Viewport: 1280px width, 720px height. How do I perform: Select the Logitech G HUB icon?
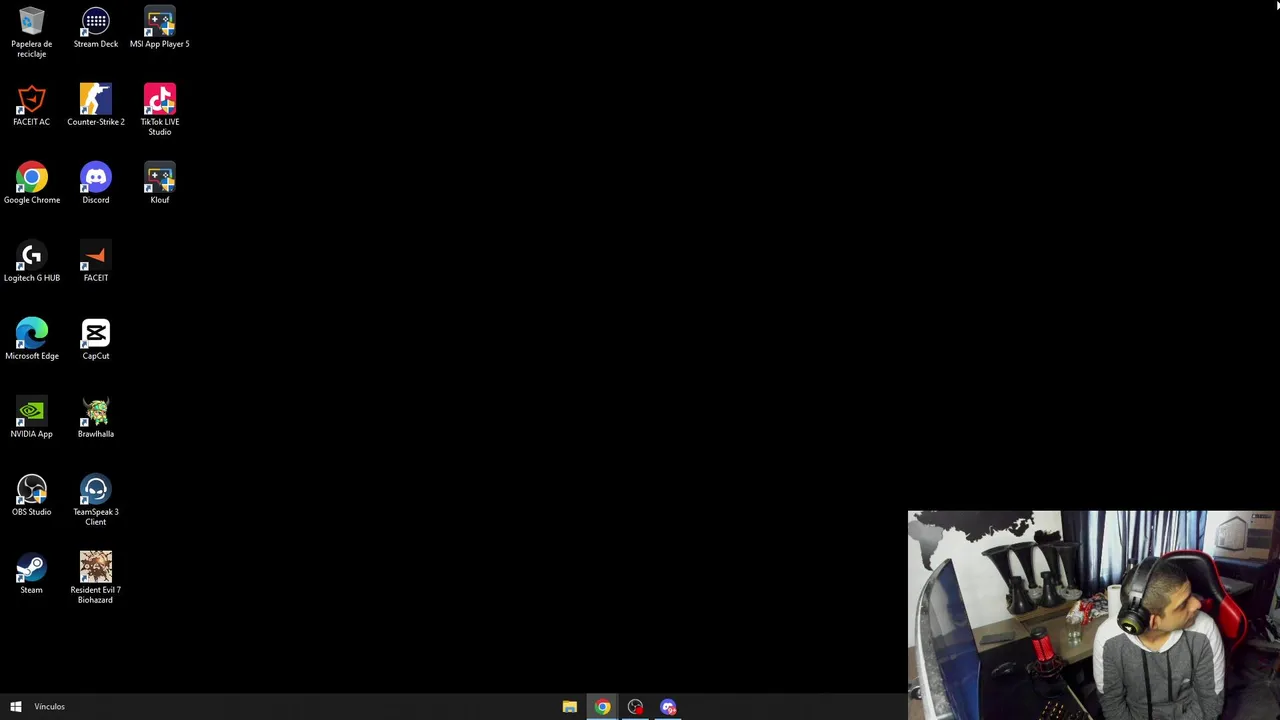tap(31, 262)
